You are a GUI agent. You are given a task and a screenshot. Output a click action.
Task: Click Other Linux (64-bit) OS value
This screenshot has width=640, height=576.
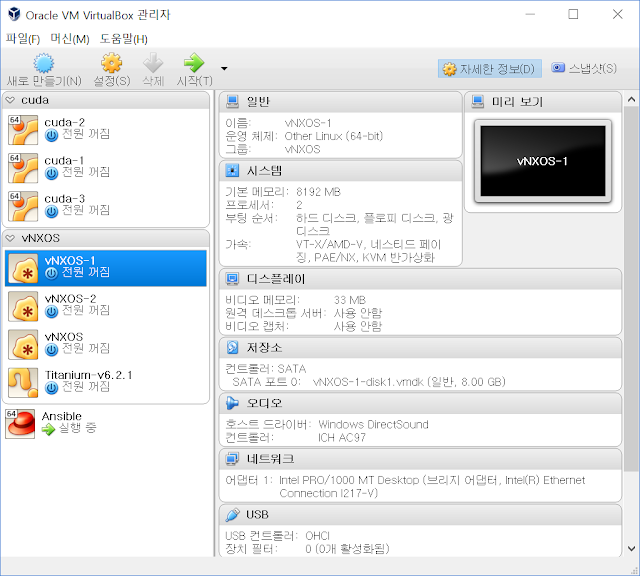coord(333,136)
